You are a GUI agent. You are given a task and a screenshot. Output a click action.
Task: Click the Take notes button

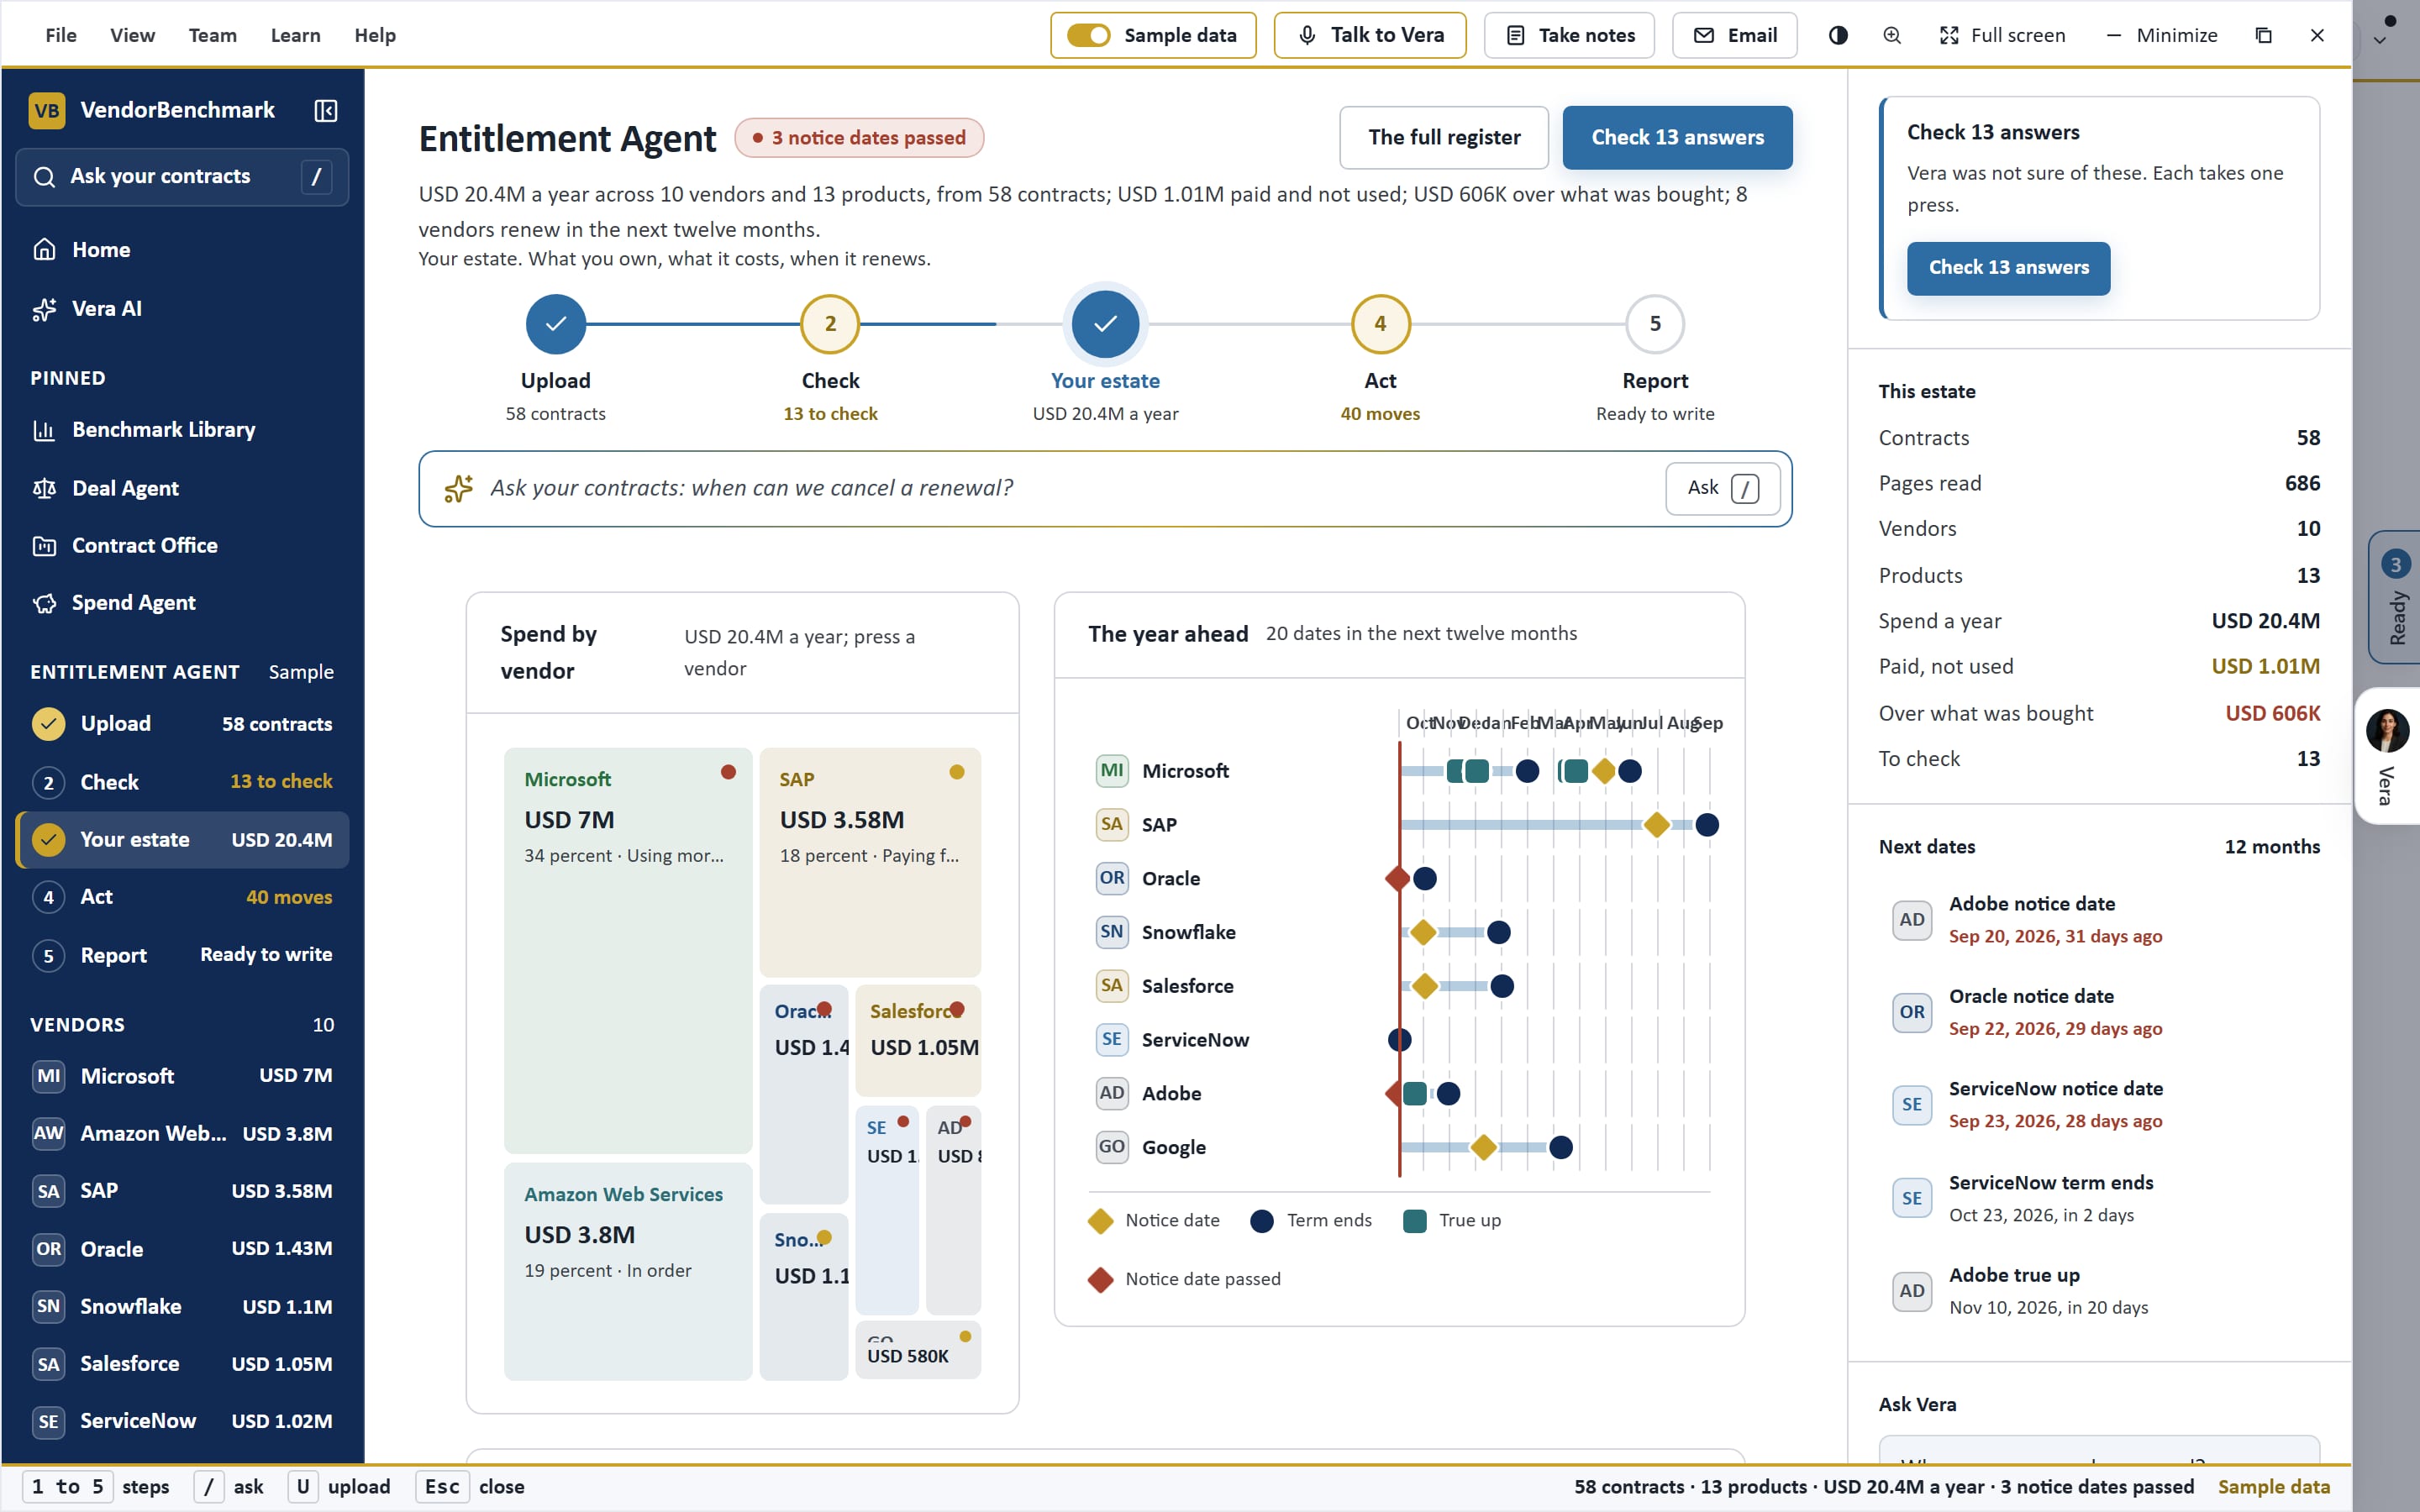[1570, 35]
